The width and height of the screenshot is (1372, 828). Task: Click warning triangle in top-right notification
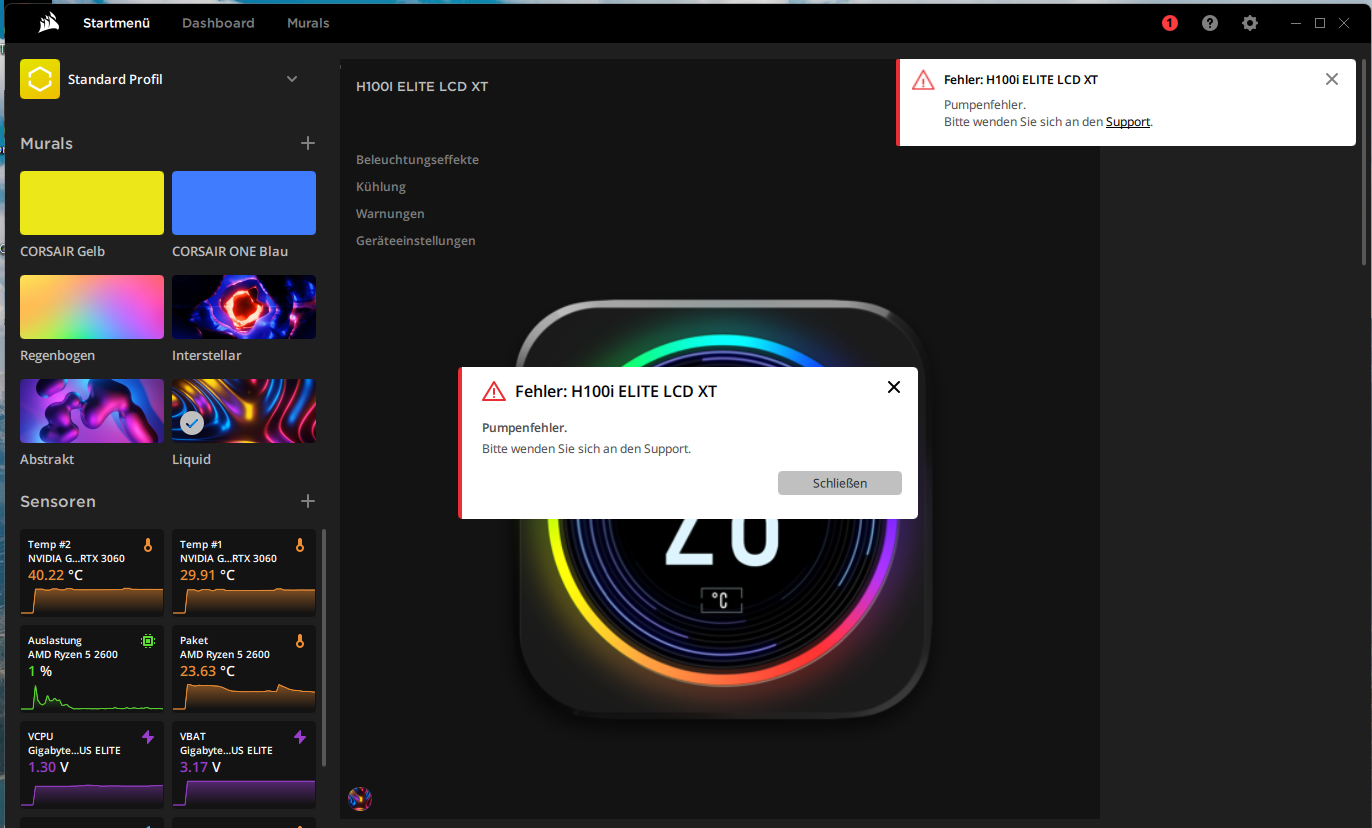(x=923, y=80)
